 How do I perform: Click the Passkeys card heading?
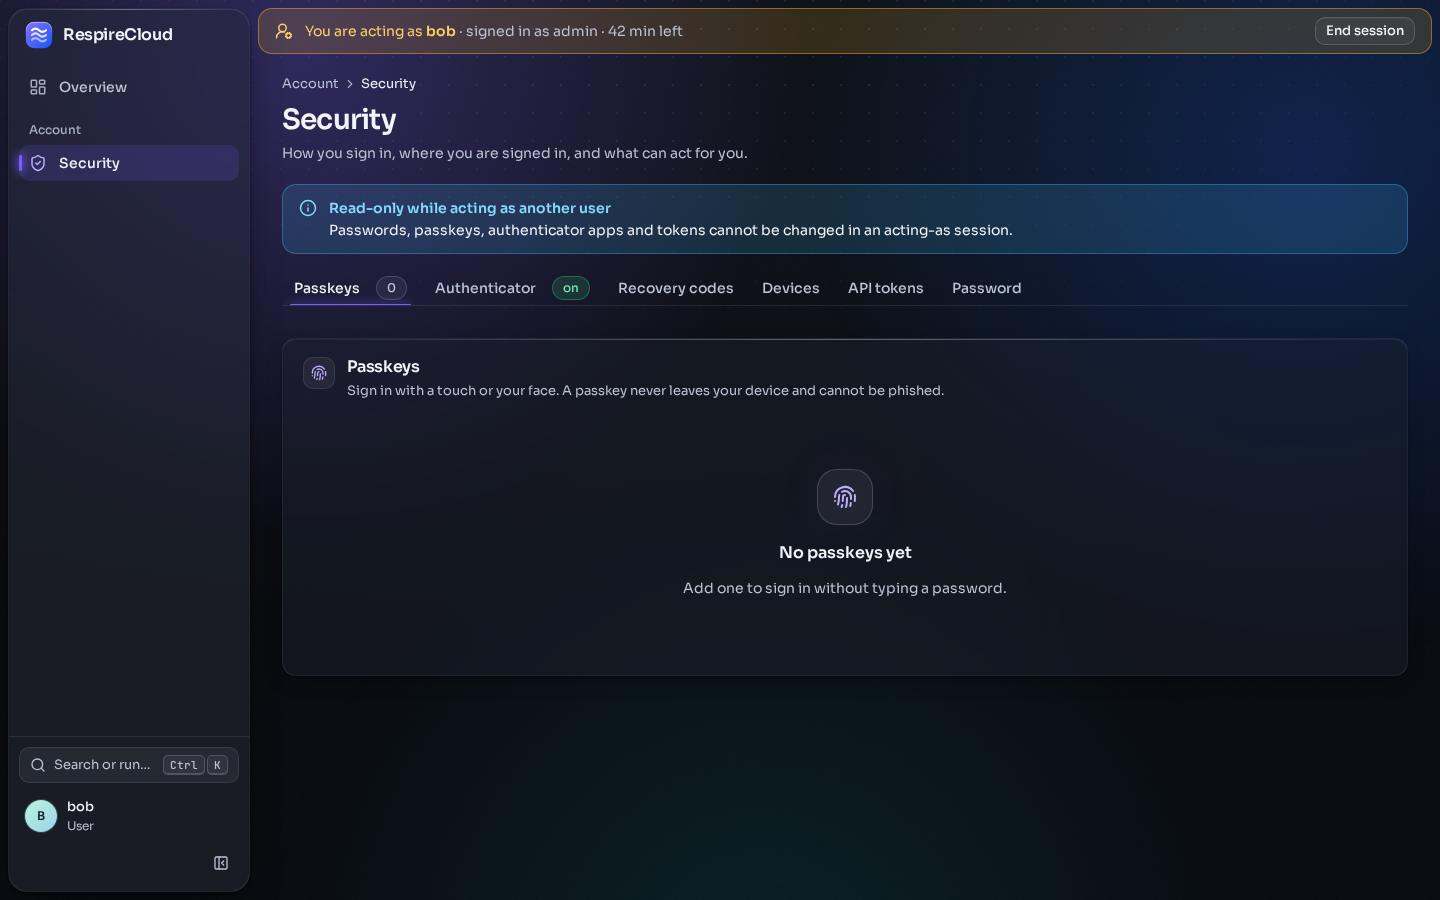(x=383, y=367)
